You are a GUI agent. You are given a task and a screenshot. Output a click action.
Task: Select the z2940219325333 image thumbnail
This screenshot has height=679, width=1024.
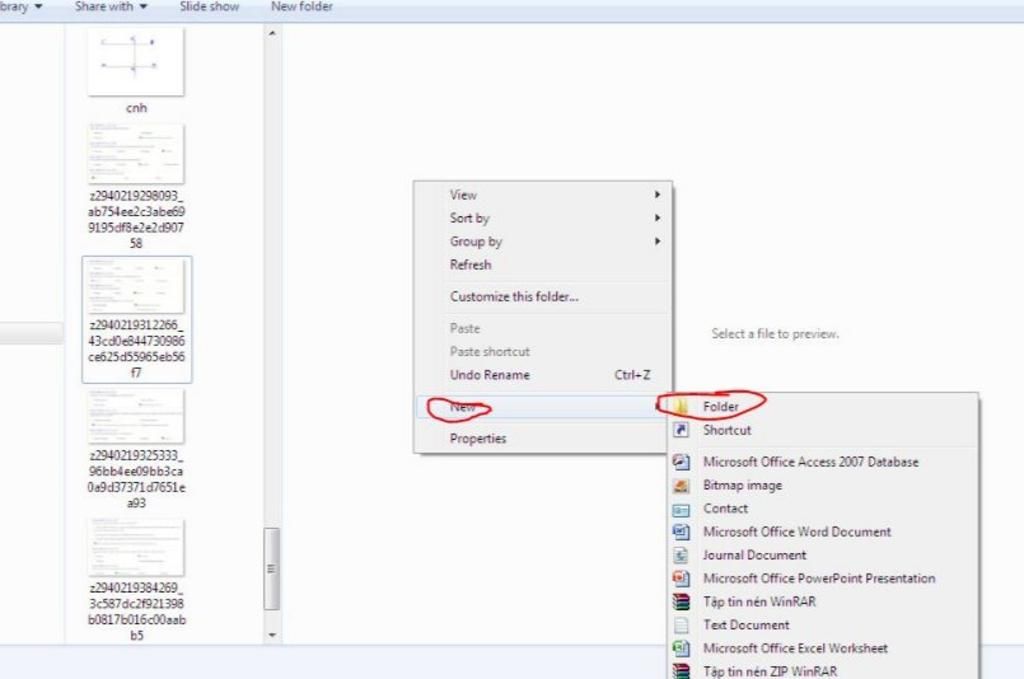point(136,417)
